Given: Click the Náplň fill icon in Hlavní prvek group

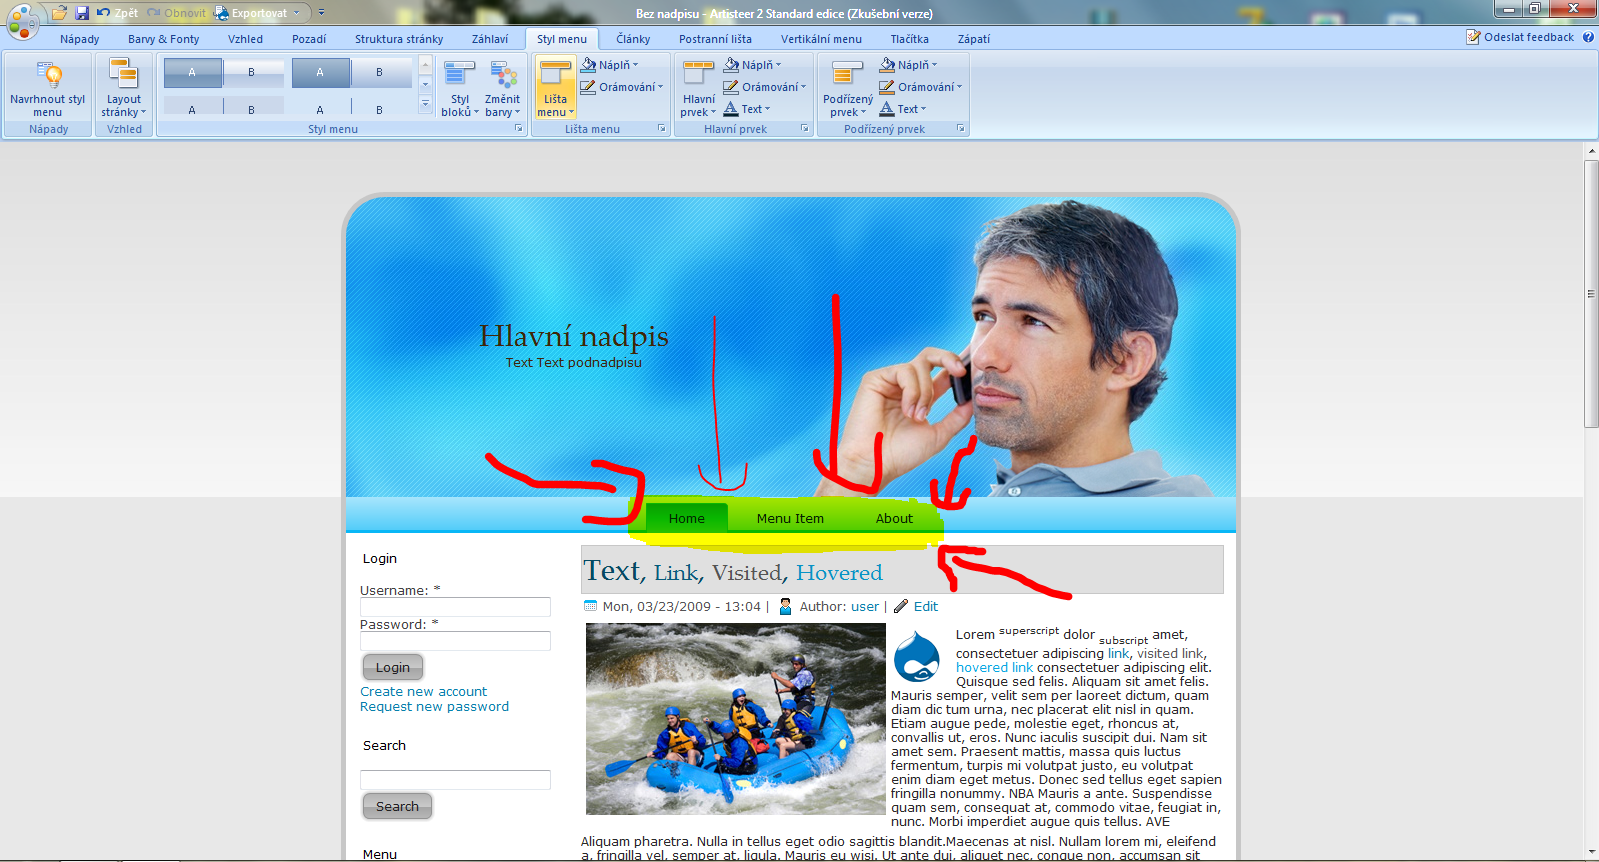Looking at the screenshot, I should tap(731, 65).
